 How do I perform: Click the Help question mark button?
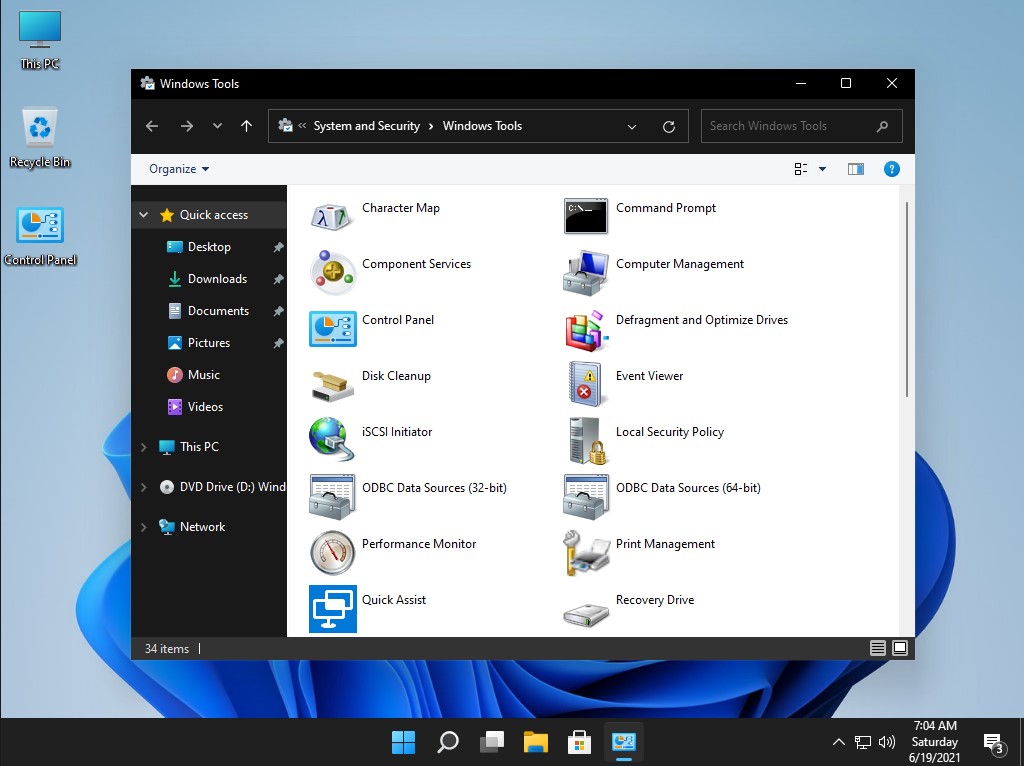[891, 168]
